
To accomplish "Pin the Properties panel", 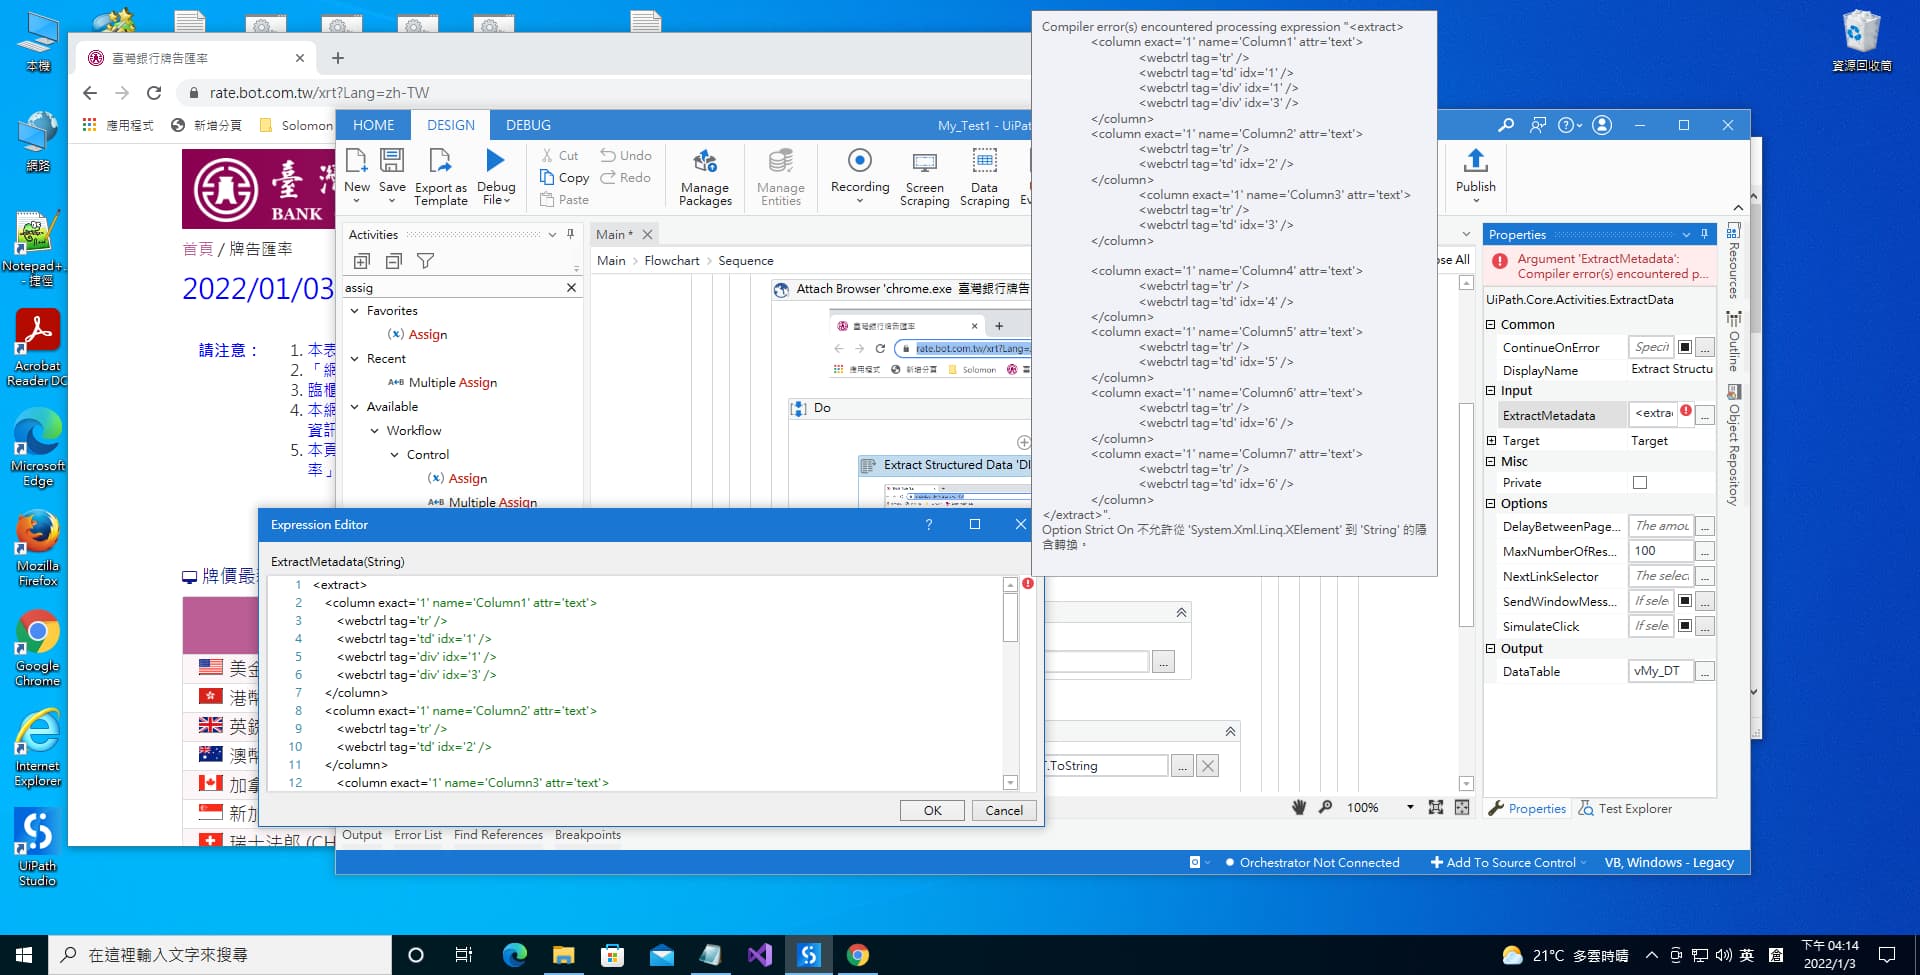I will pos(1705,234).
